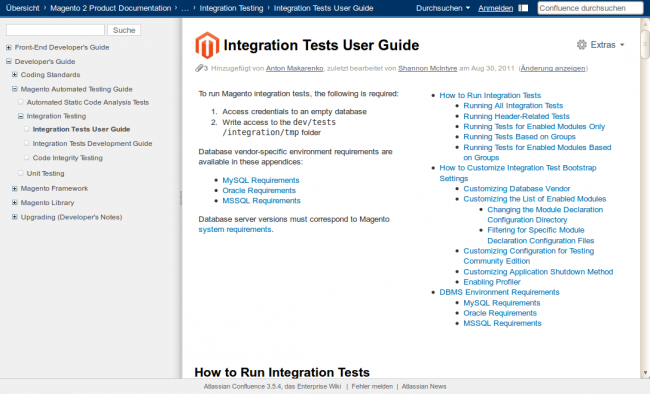Jump to Customizing Application Shutdown Method
Viewport: 650px width, 394px height.
tap(538, 272)
